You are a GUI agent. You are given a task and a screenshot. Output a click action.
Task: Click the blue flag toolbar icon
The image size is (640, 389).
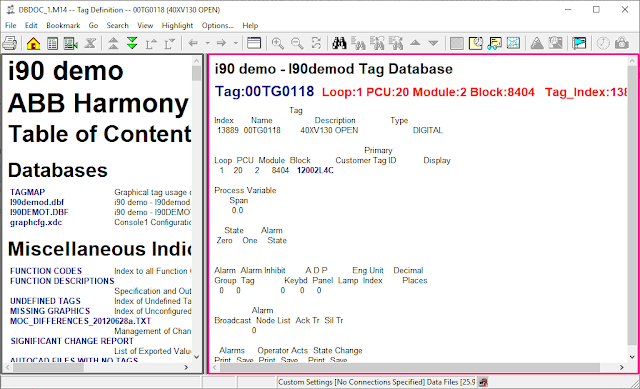(579, 43)
